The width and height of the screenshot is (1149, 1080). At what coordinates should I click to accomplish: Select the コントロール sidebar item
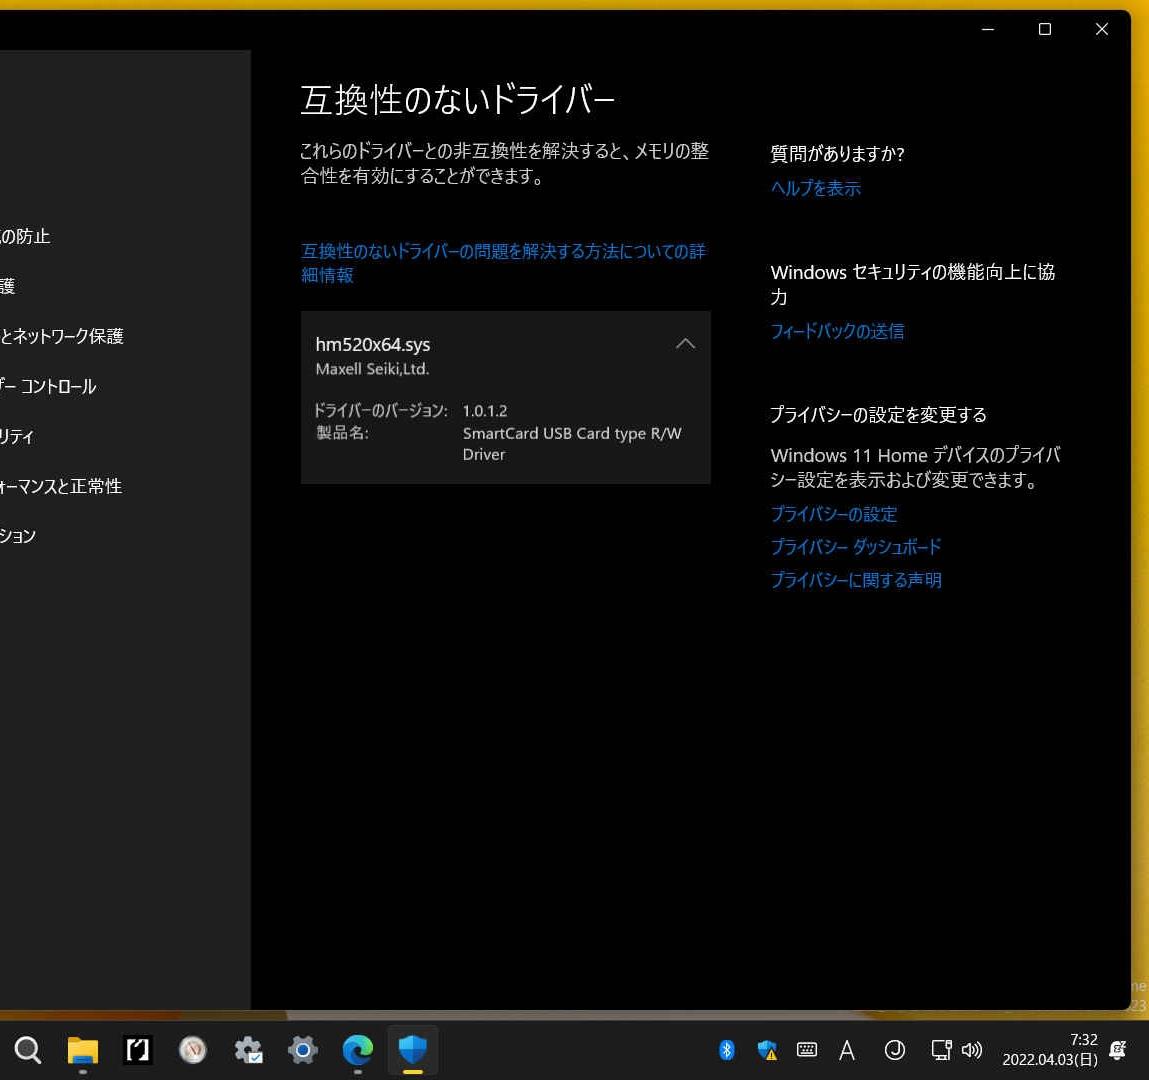tap(48, 386)
